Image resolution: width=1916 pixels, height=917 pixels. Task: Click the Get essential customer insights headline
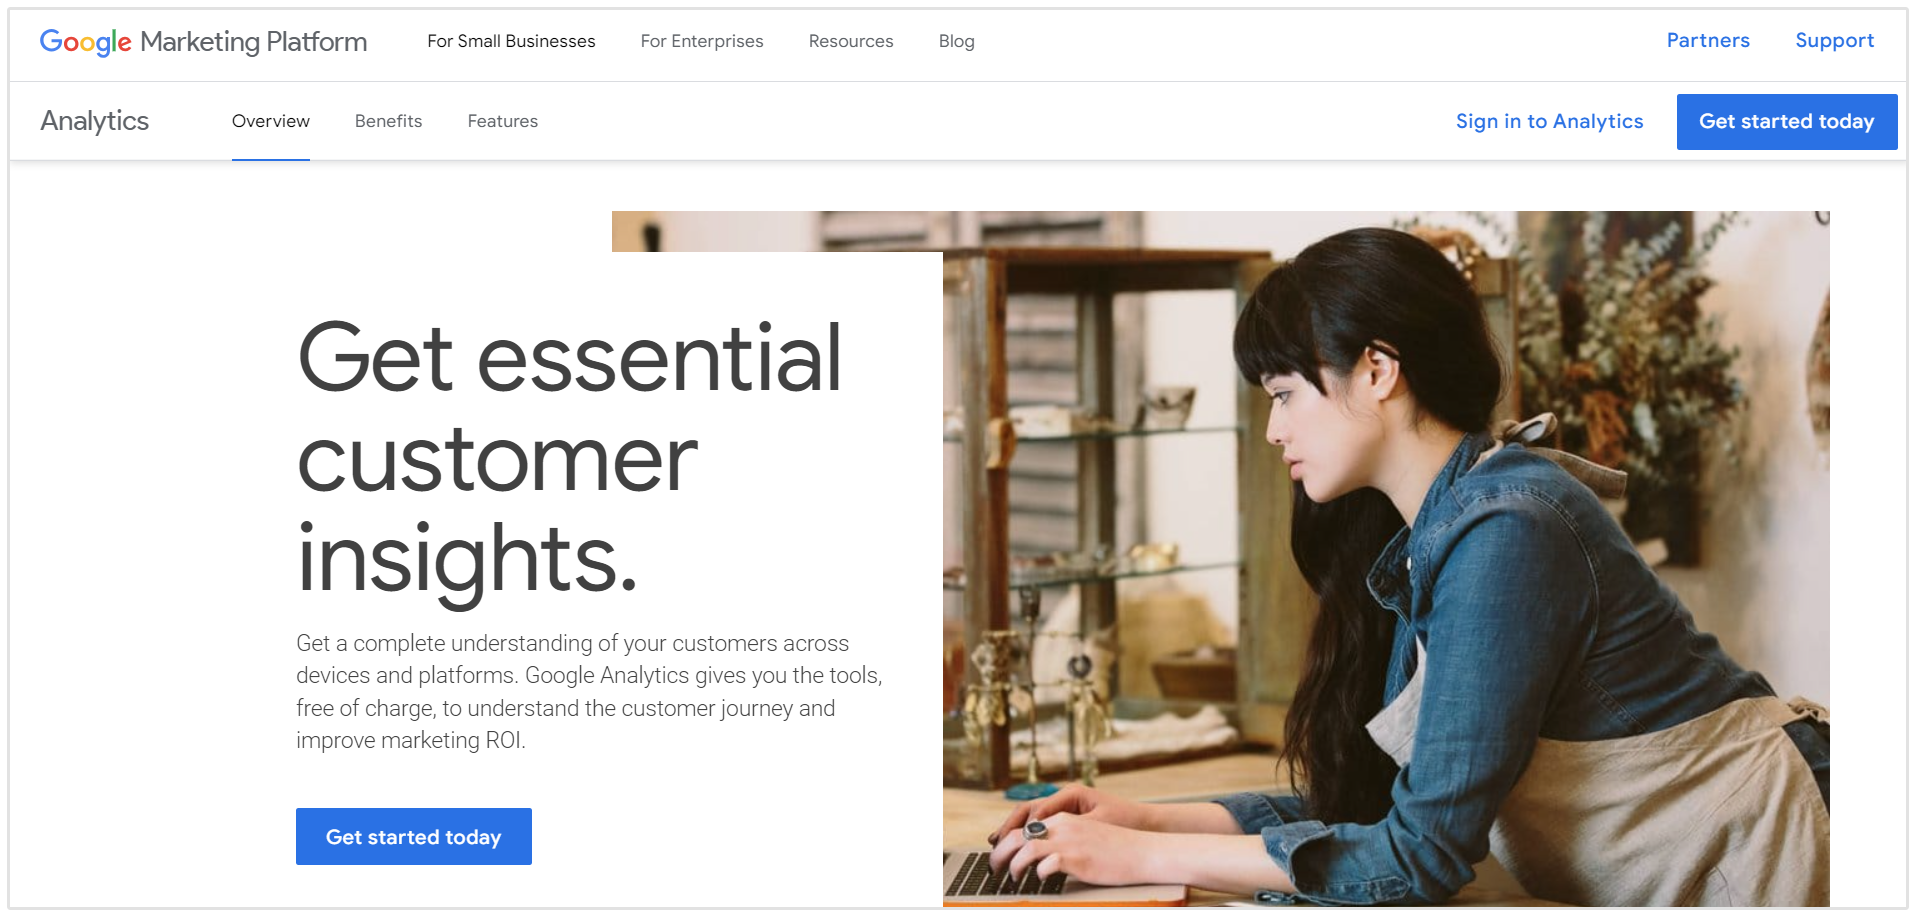point(569,457)
